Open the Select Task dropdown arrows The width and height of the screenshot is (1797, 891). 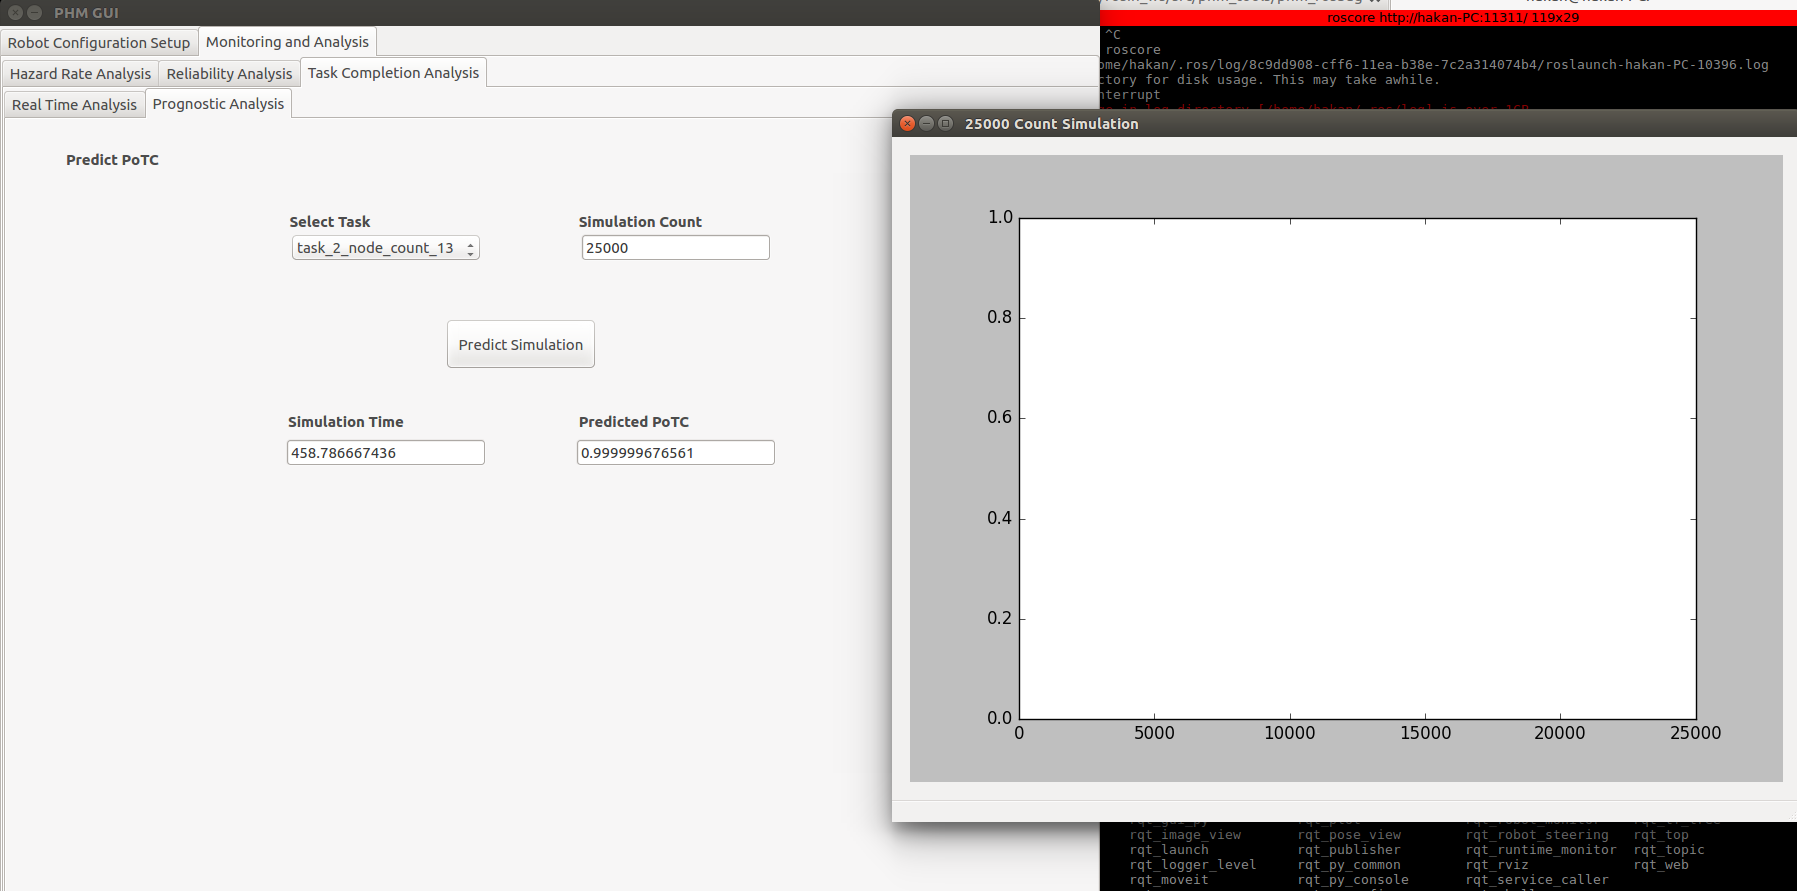coord(470,248)
